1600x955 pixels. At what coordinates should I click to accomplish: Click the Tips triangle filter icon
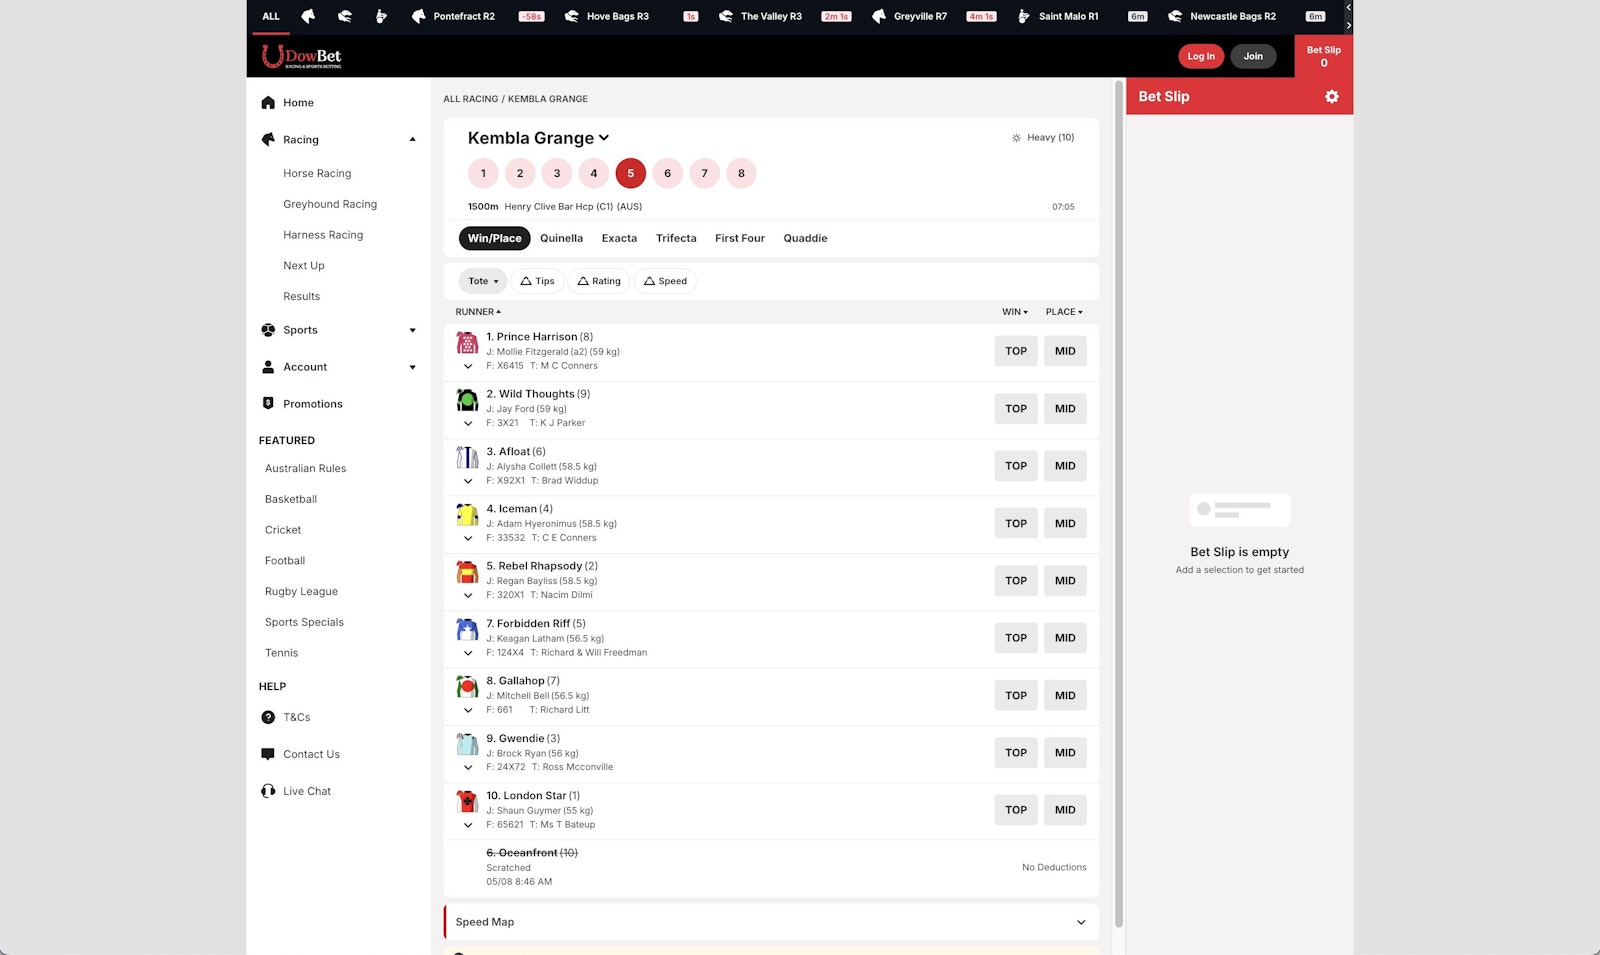[x=528, y=281]
